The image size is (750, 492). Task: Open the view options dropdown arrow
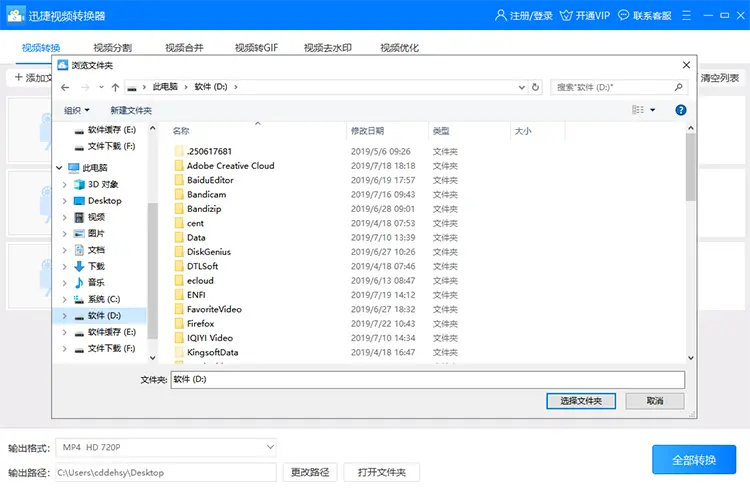pyautogui.click(x=652, y=110)
